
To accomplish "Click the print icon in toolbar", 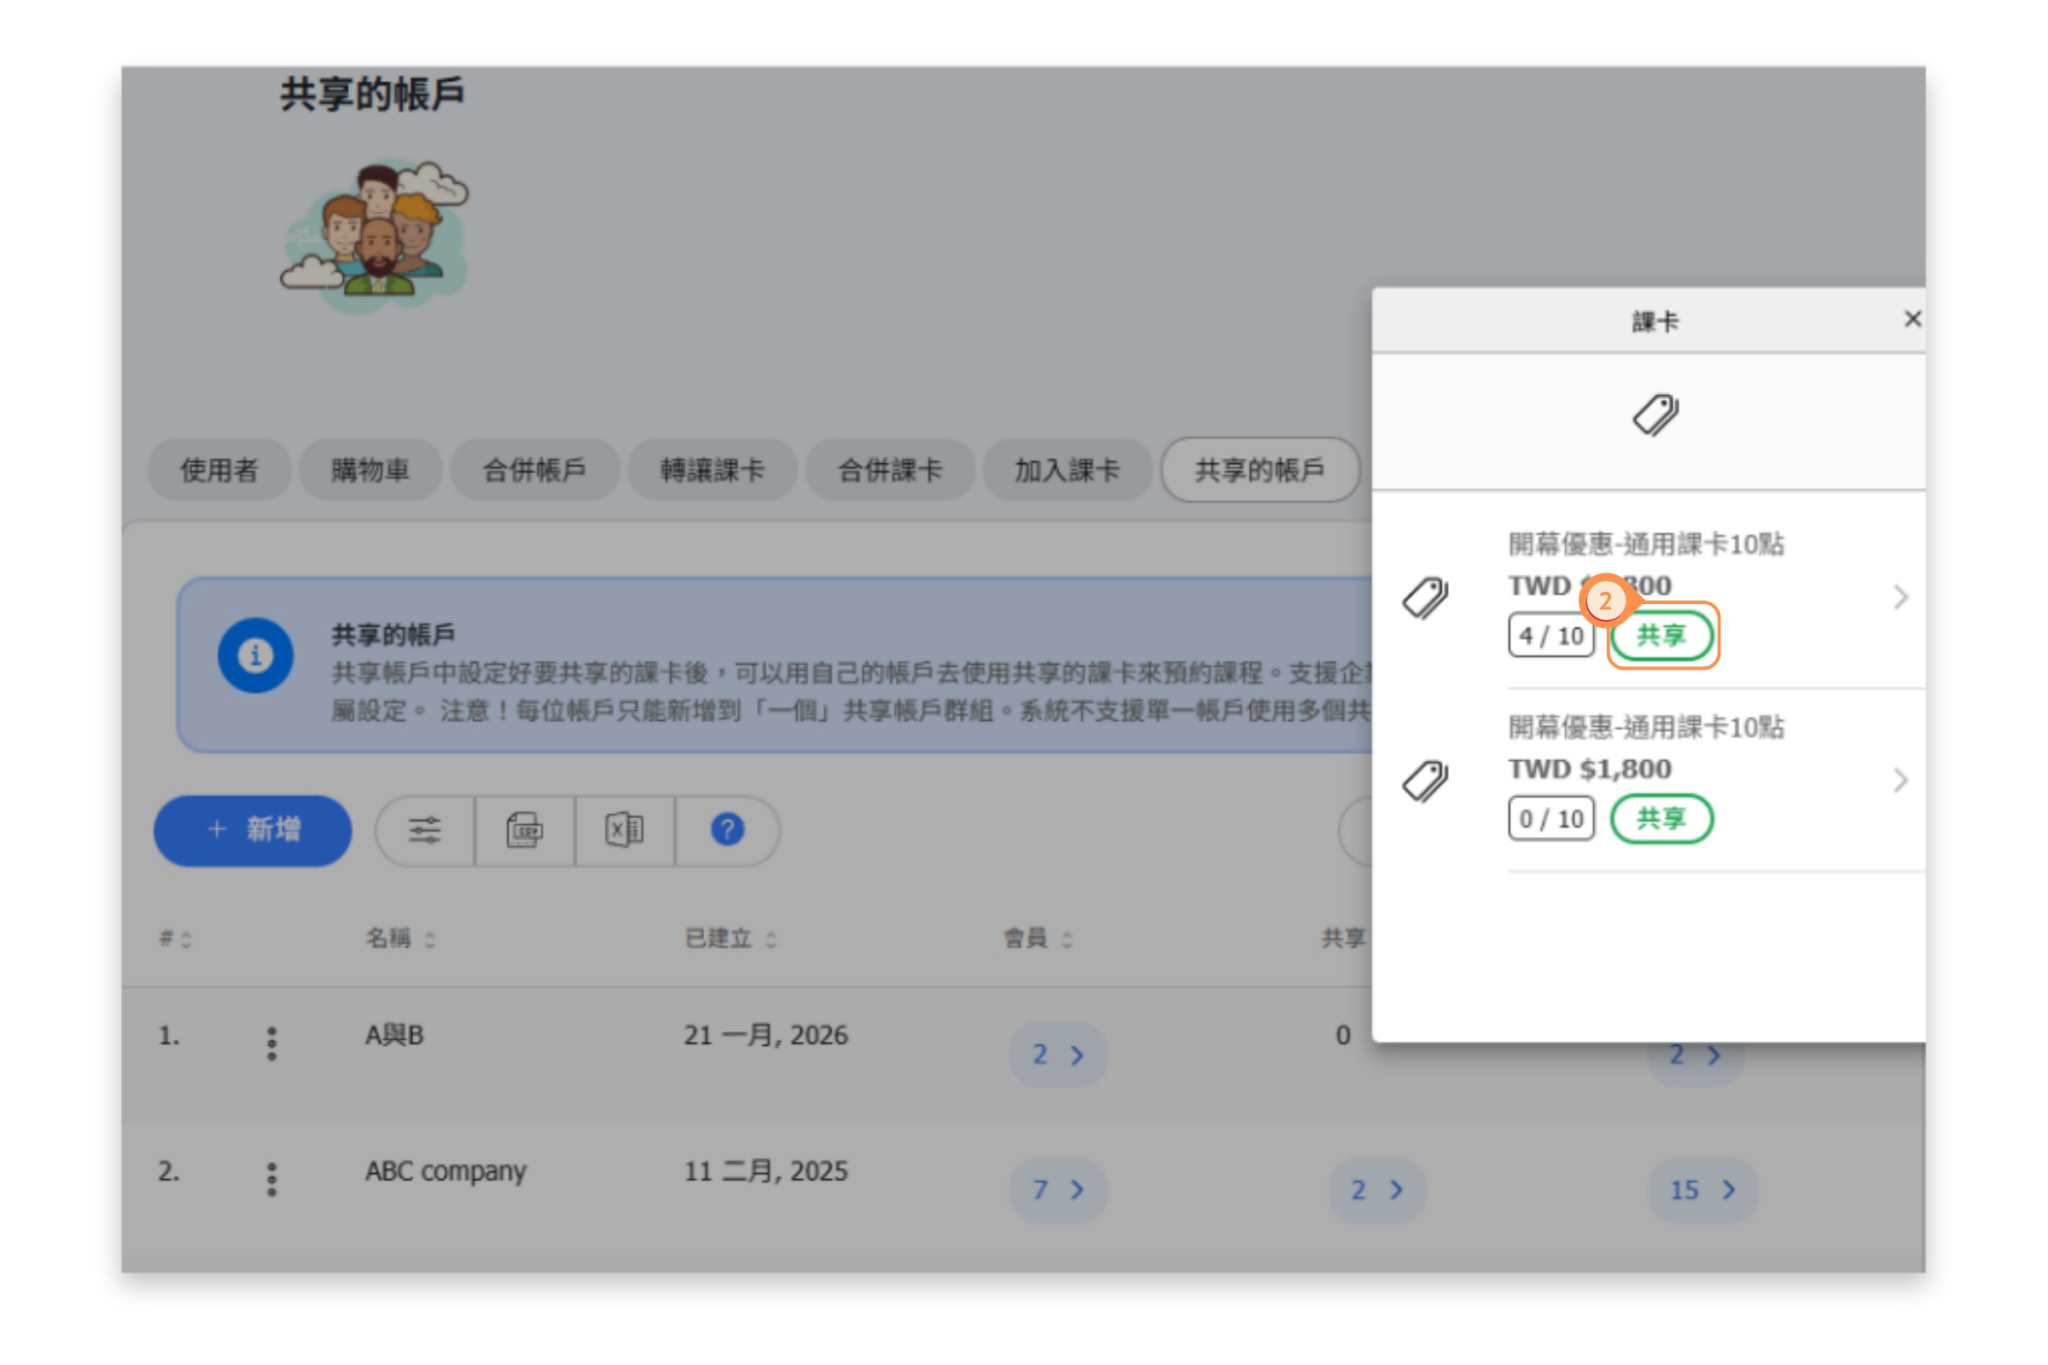I will [524, 830].
